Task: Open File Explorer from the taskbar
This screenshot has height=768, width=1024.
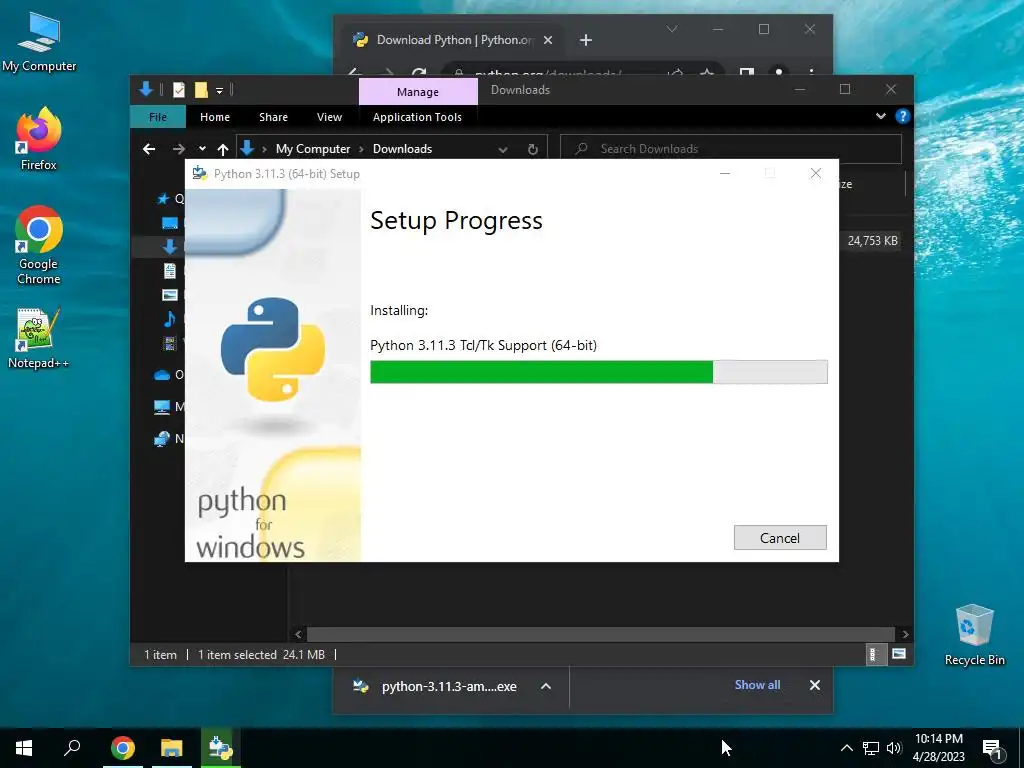Action: click(172, 748)
